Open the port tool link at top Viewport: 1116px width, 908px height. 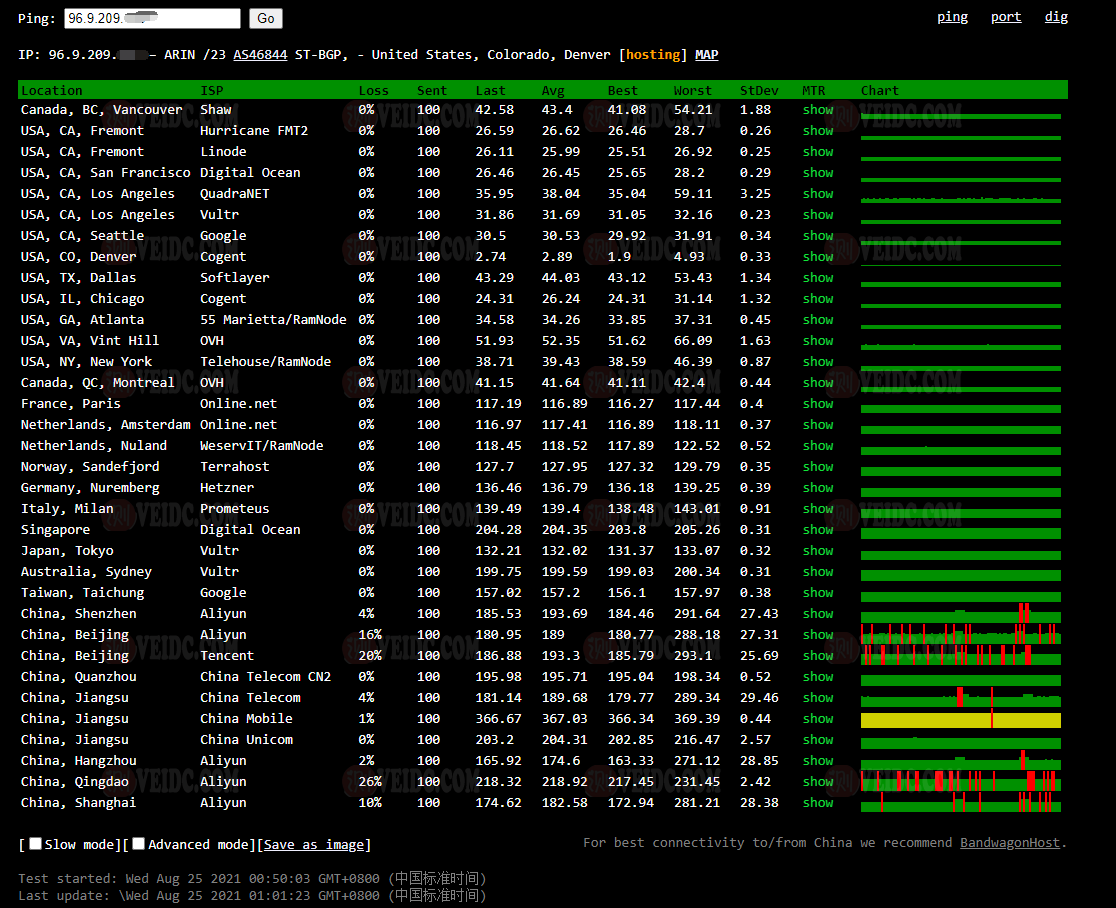point(1006,17)
